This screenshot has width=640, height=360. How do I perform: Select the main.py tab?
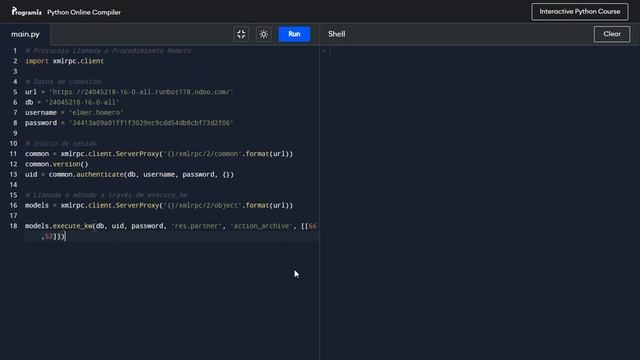(x=25, y=34)
